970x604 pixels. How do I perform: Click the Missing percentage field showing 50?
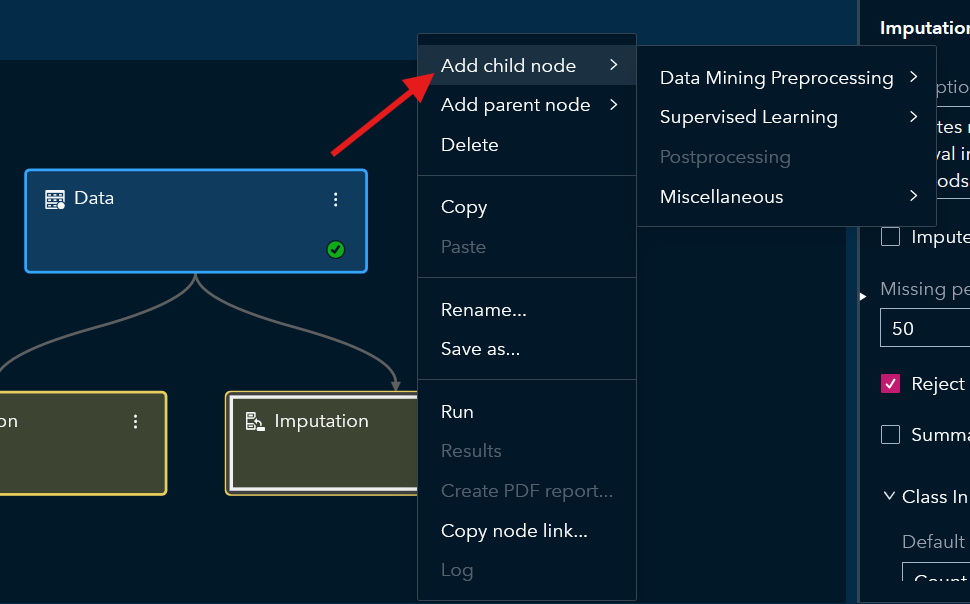[x=925, y=328]
